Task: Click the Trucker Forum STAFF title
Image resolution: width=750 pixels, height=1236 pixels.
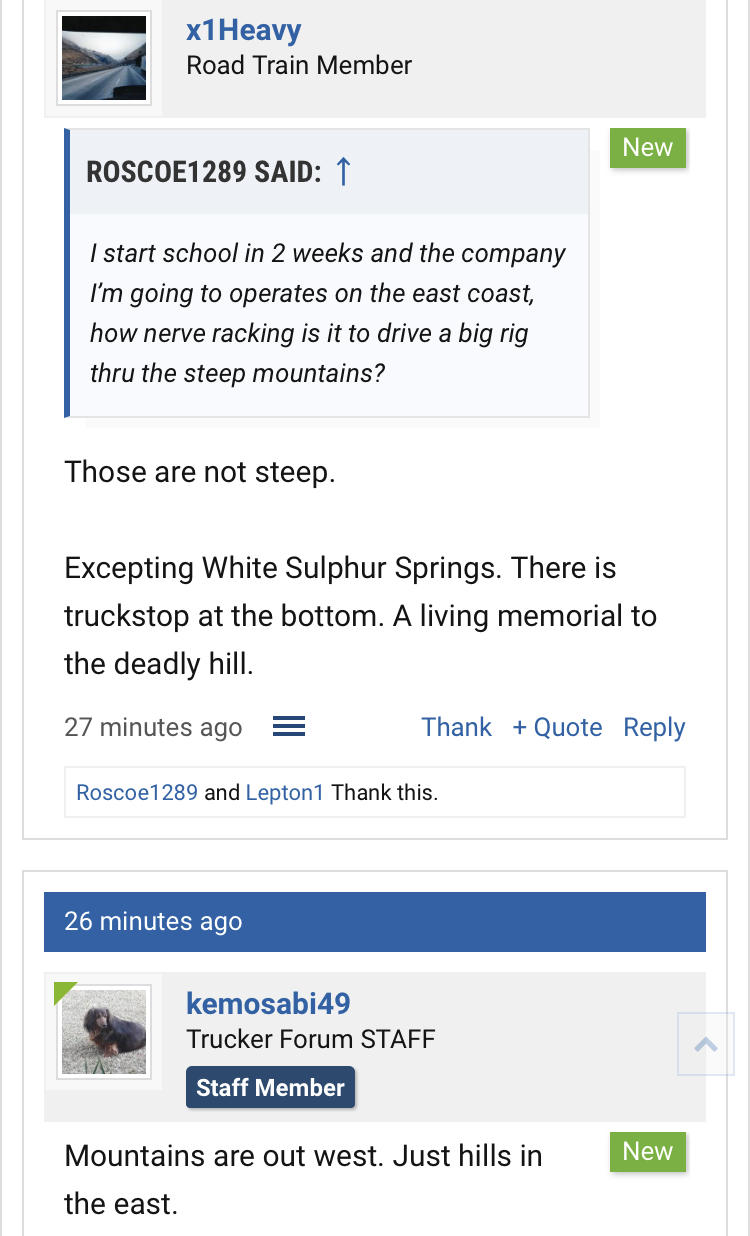Action: point(311,1039)
